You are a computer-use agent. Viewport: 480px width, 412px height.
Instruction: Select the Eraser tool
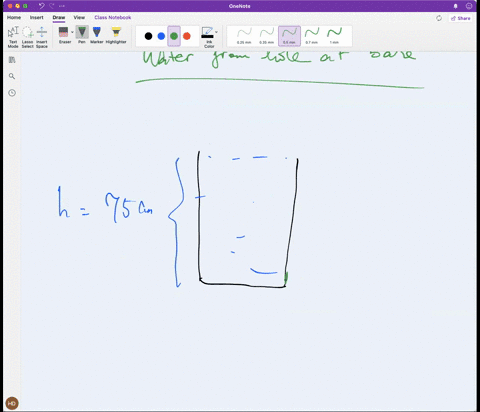pyautogui.click(x=64, y=35)
